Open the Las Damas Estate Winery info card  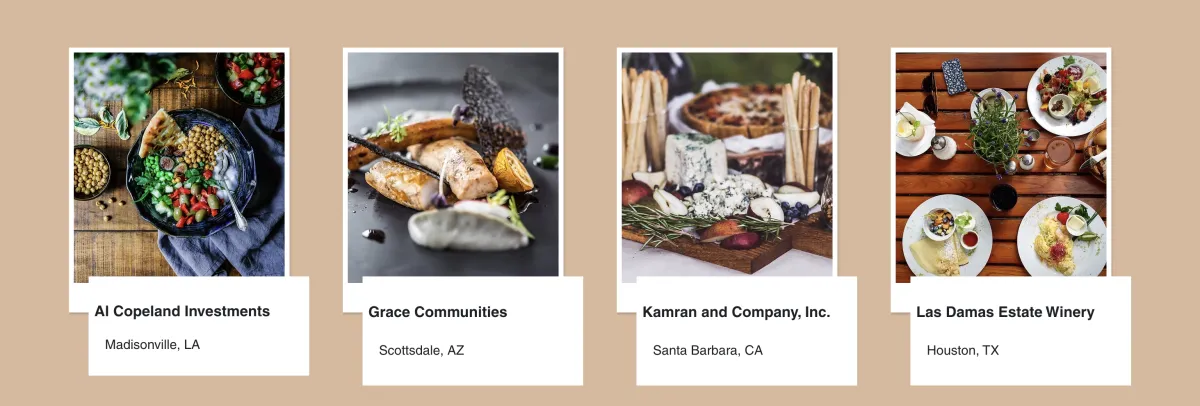(1021, 331)
